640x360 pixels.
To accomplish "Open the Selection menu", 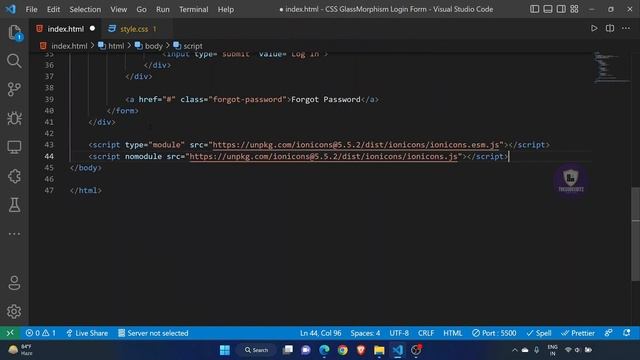I will click(x=85, y=9).
